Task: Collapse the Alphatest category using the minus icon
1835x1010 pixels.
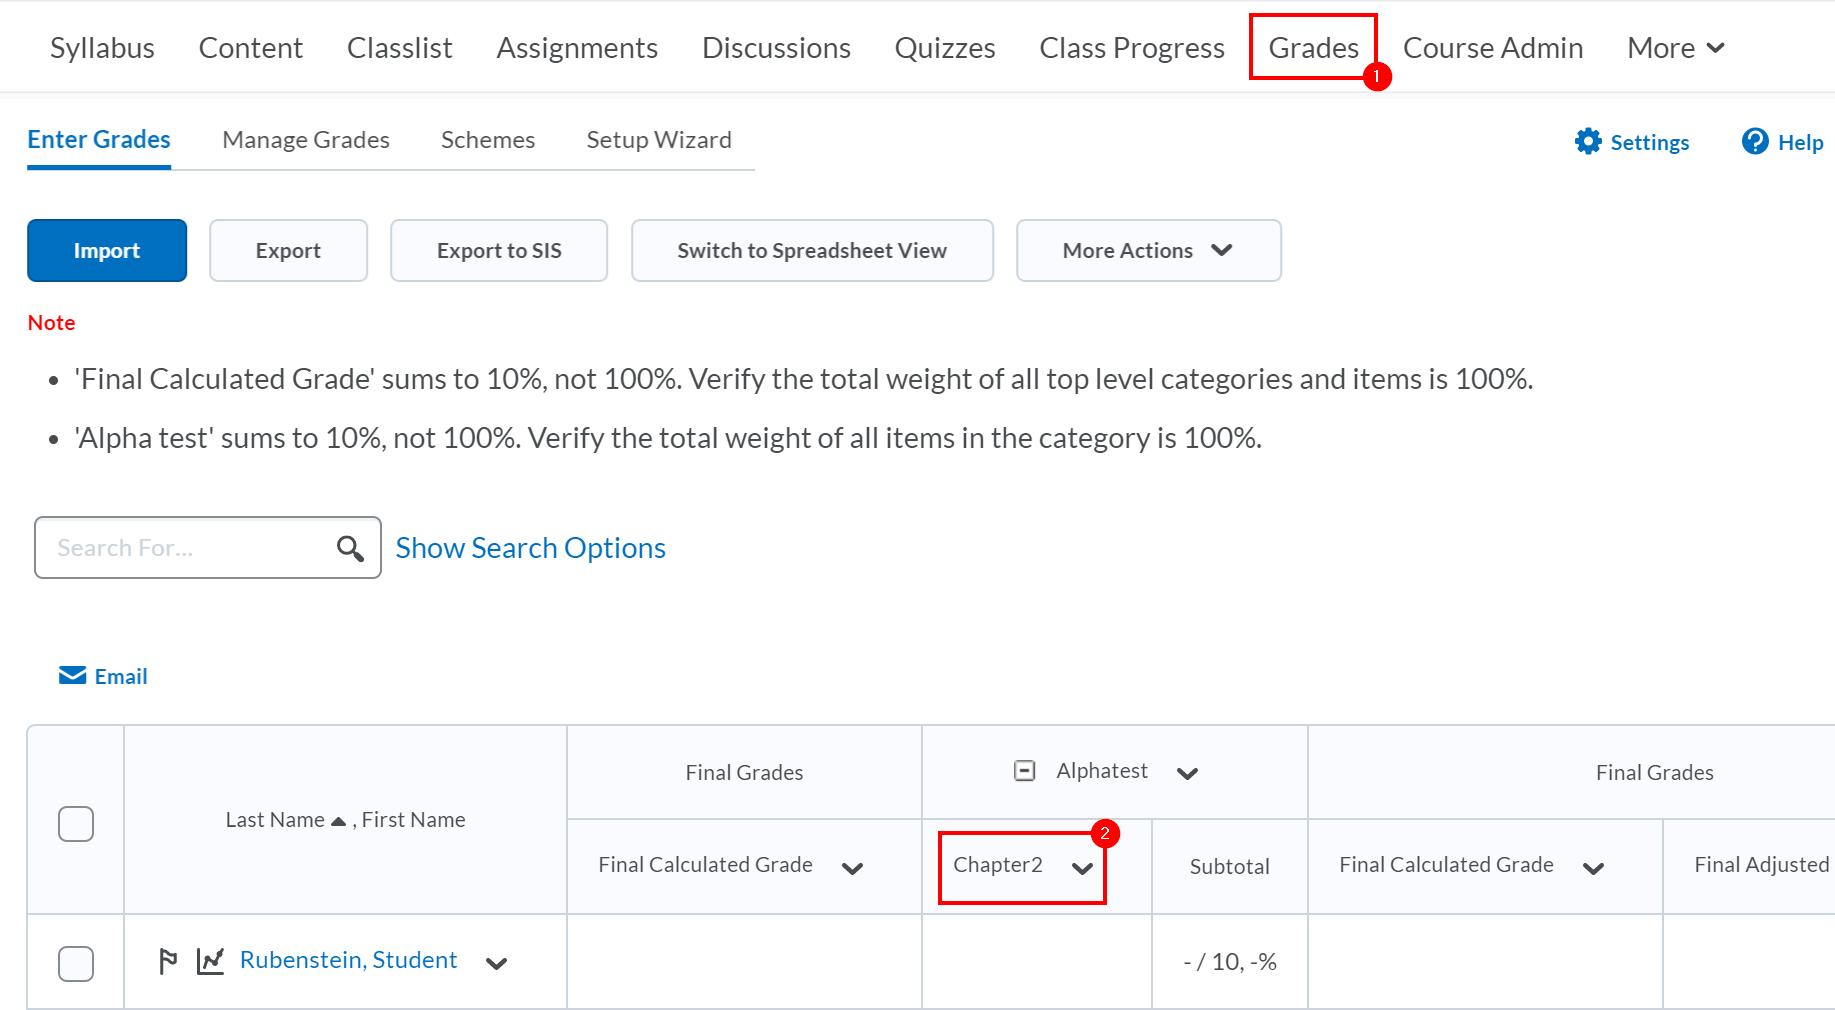Action: tap(1024, 770)
